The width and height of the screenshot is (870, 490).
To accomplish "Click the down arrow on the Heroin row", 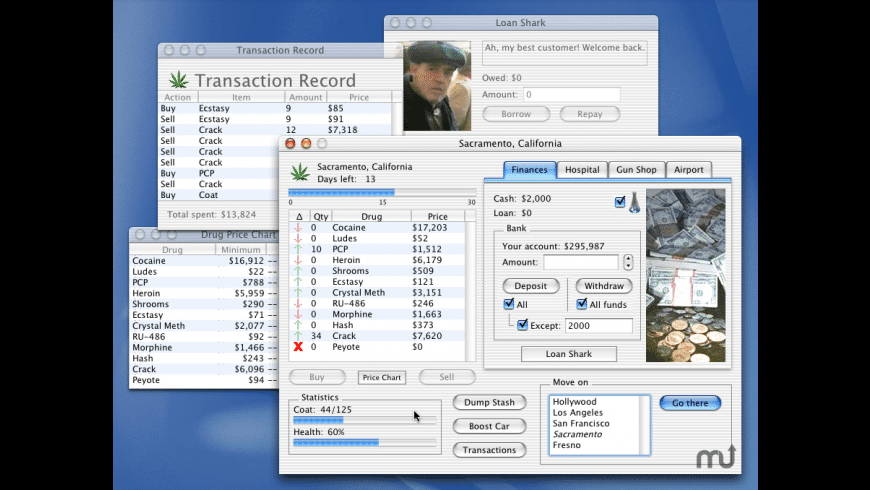I will pyautogui.click(x=298, y=260).
